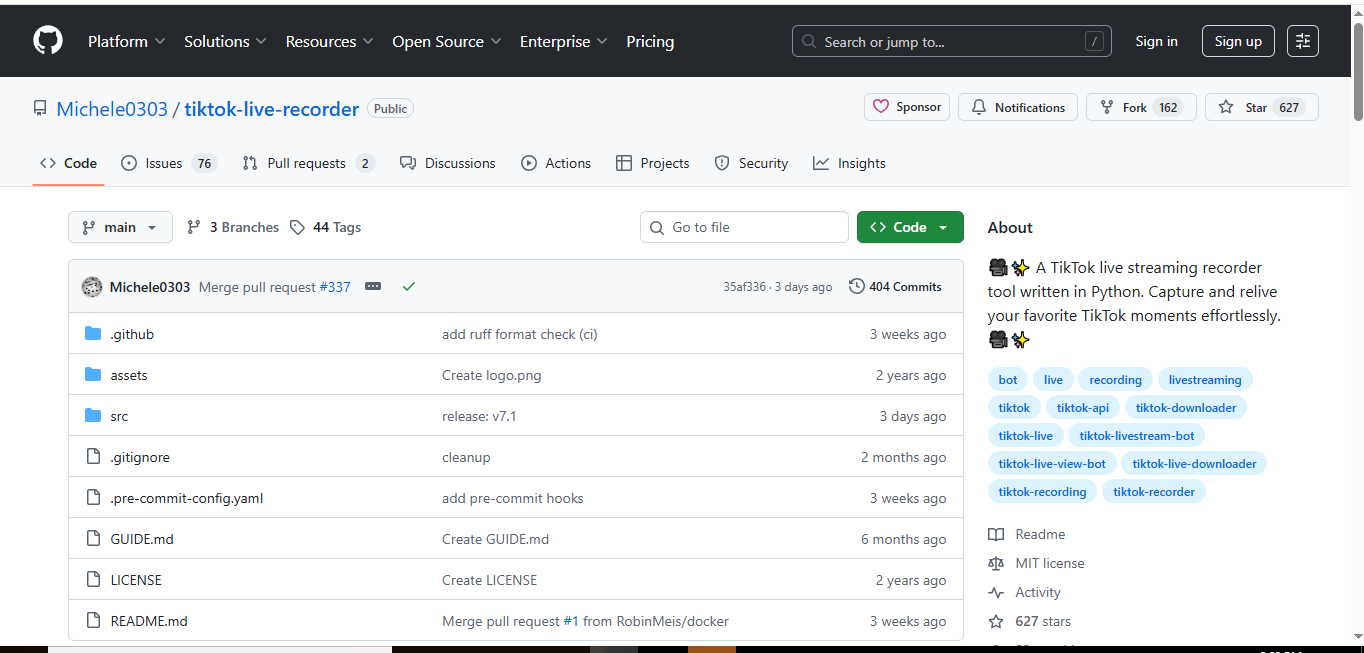This screenshot has width=1364, height=653.
Task: Focus the Search or jump to field
Action: coord(950,41)
